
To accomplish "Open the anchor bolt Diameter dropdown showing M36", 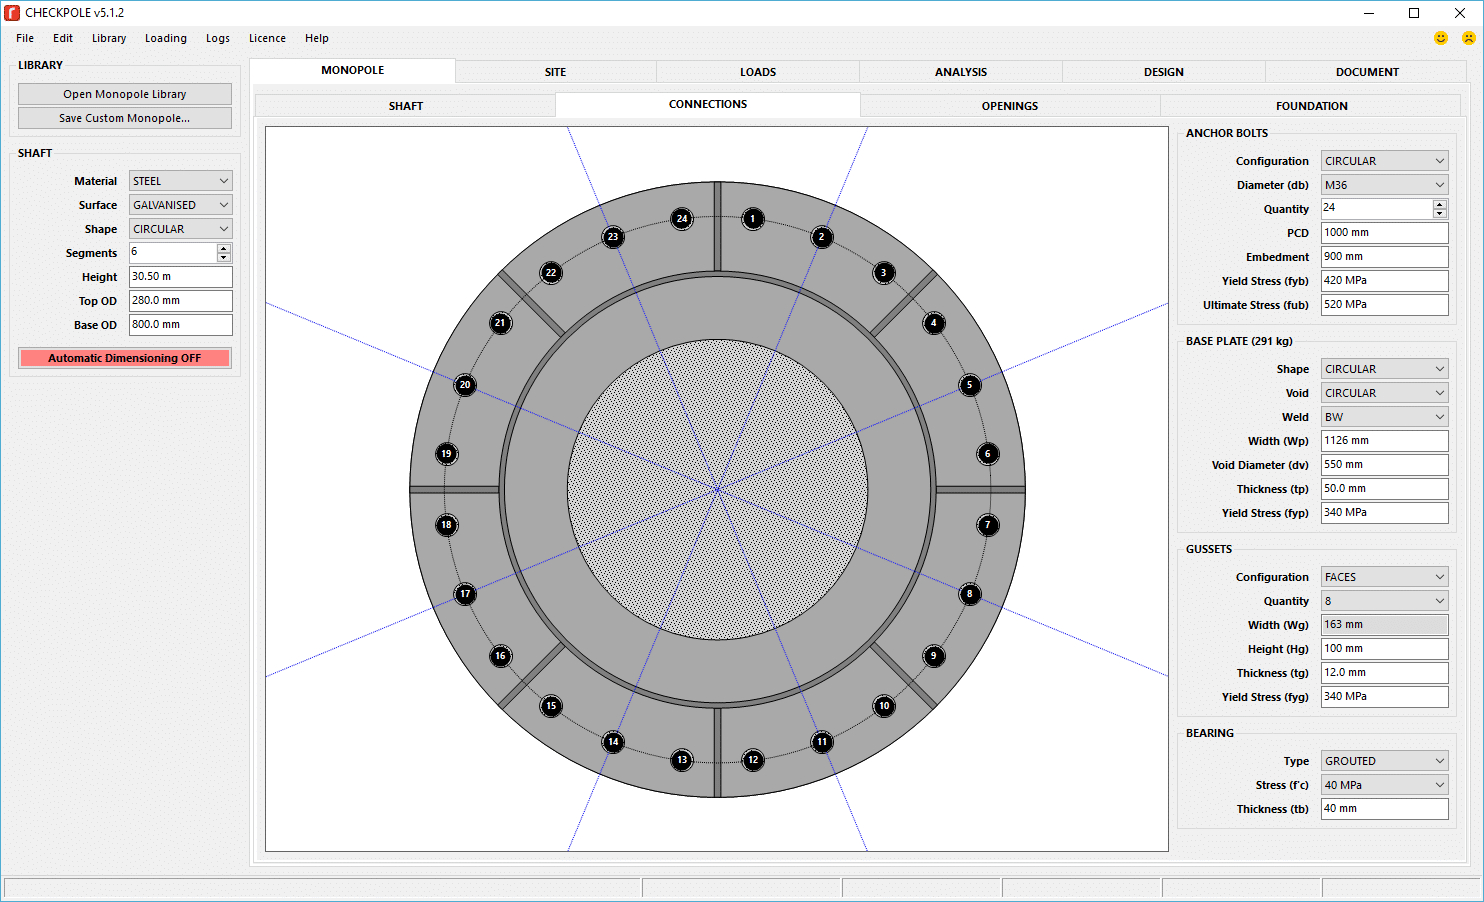I will pos(1384,184).
